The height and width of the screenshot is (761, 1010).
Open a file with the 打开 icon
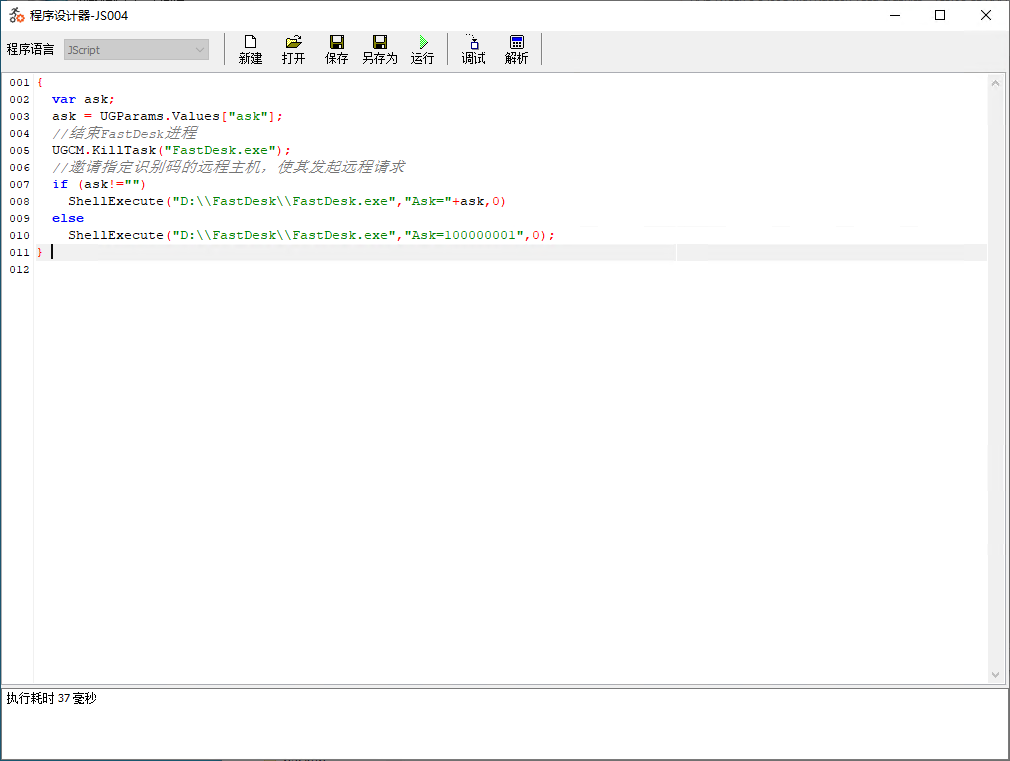tap(293, 50)
